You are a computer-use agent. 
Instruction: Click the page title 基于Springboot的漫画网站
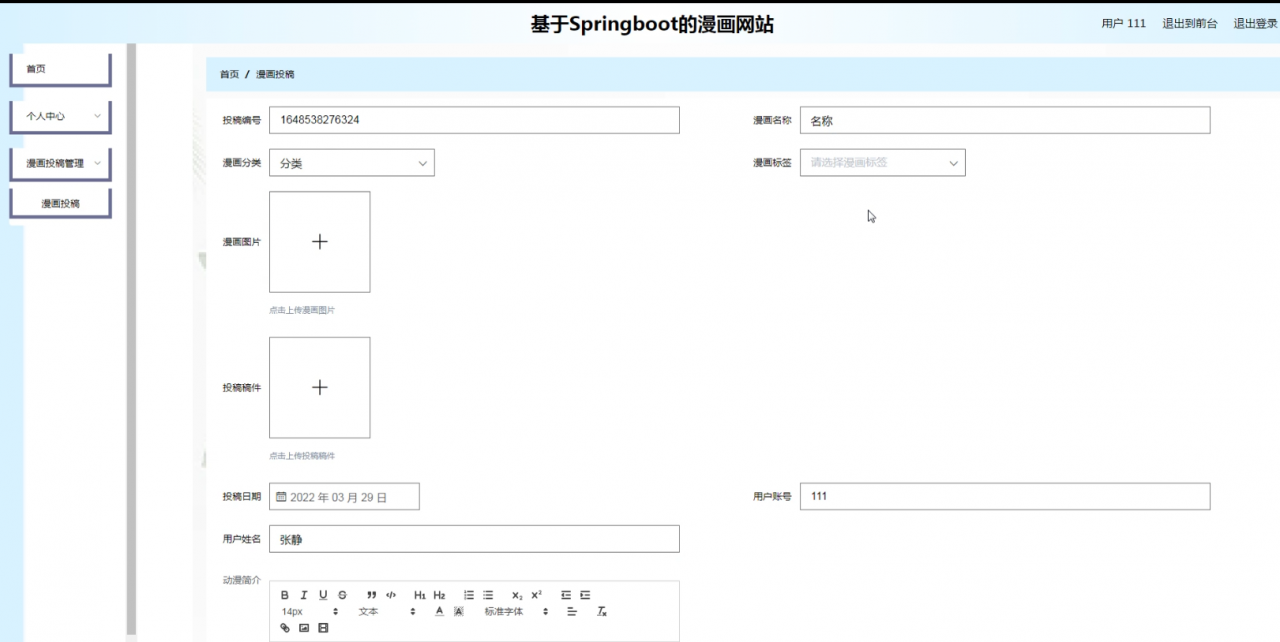tap(652, 25)
